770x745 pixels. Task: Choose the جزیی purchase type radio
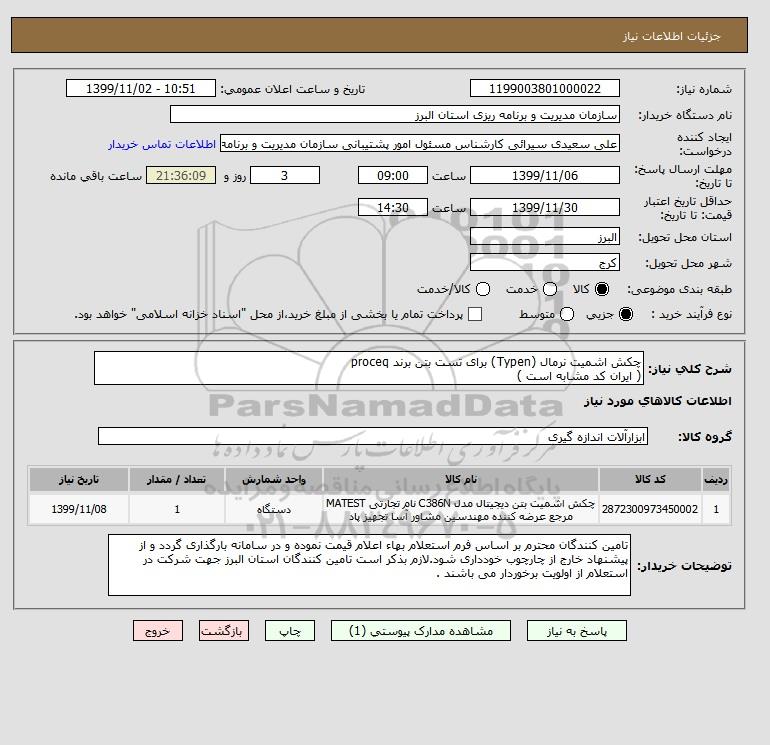tap(626, 314)
